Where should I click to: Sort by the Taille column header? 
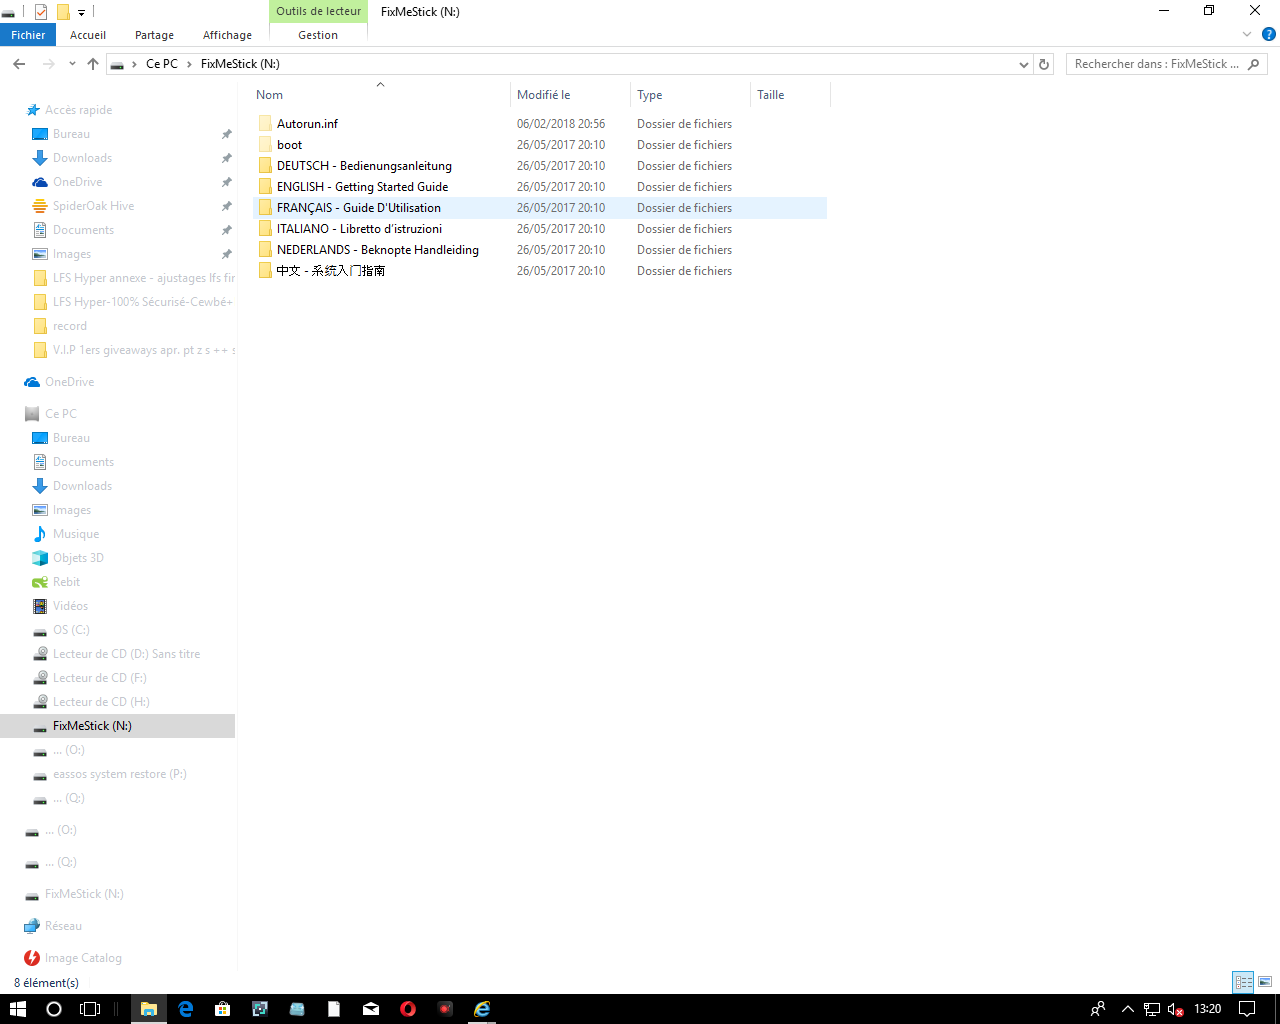[790, 95]
